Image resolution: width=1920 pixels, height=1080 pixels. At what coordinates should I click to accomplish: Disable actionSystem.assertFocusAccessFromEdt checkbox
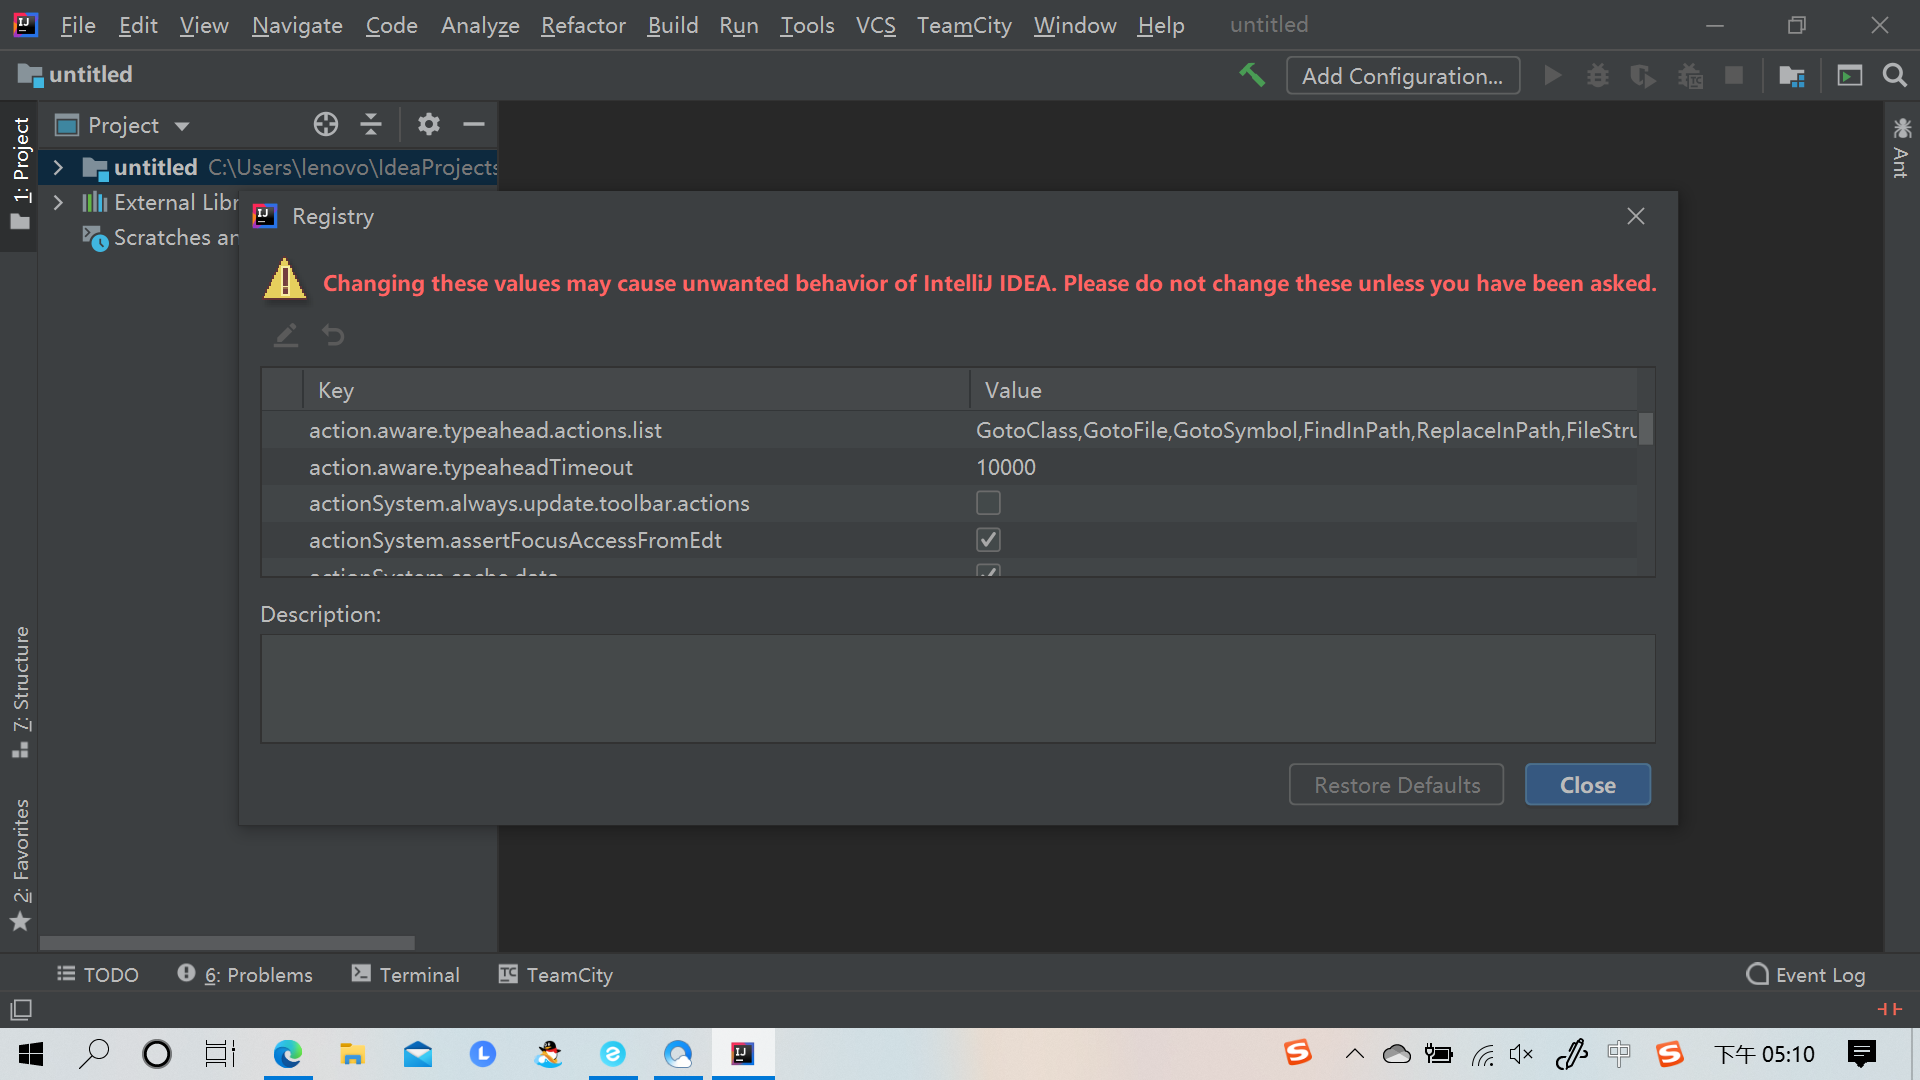(x=988, y=540)
